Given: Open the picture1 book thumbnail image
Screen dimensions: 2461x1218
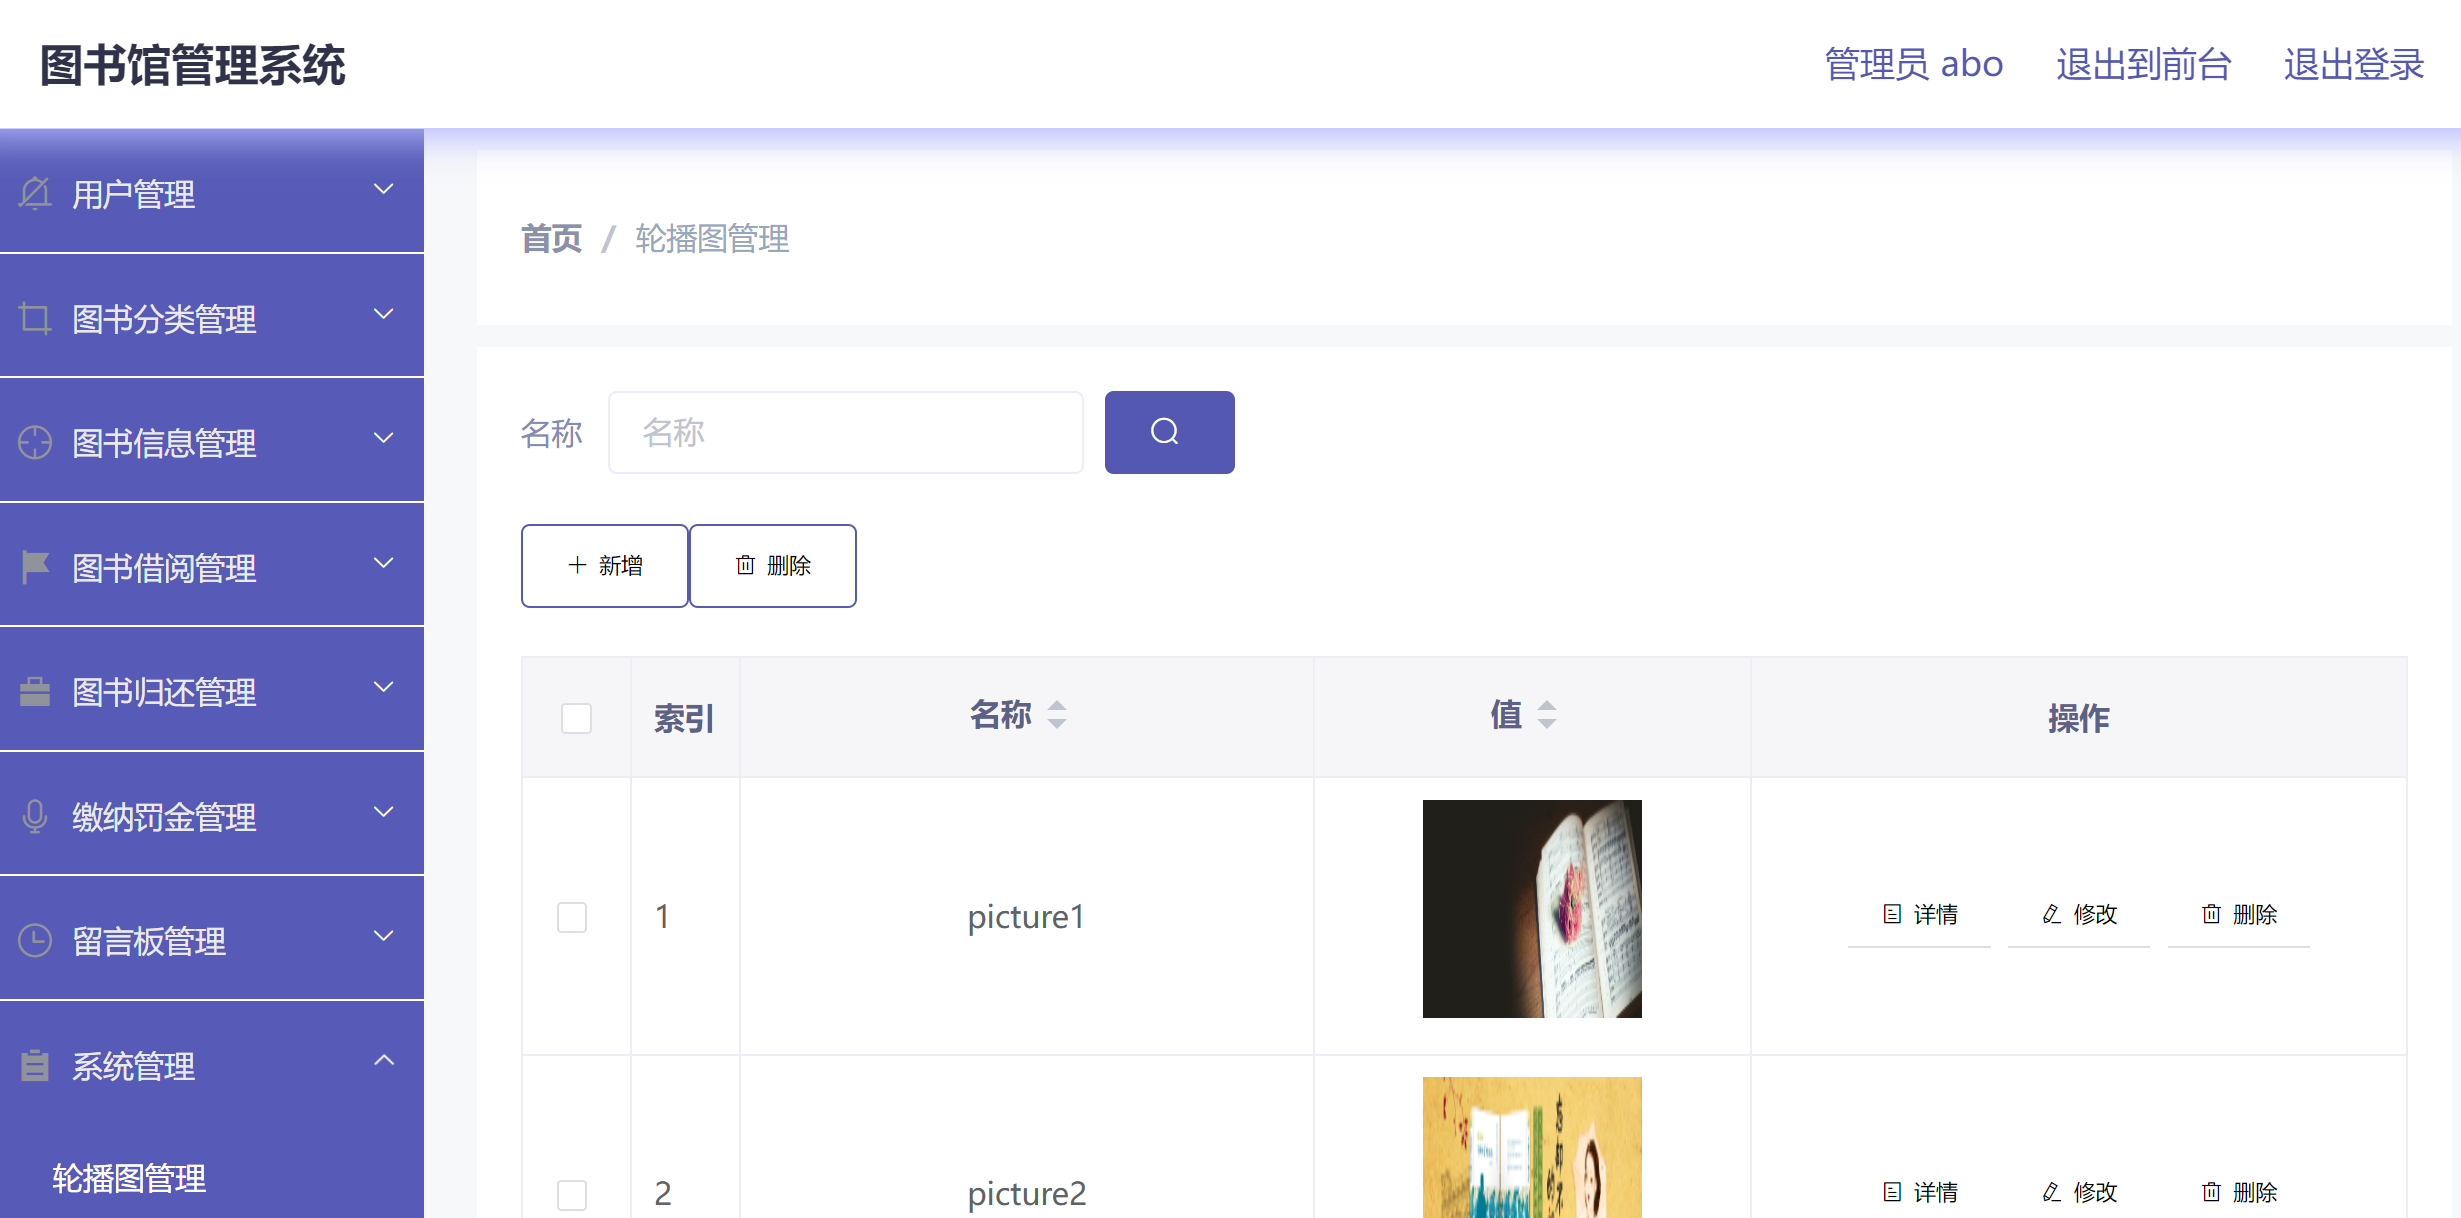Looking at the screenshot, I should [1532, 909].
